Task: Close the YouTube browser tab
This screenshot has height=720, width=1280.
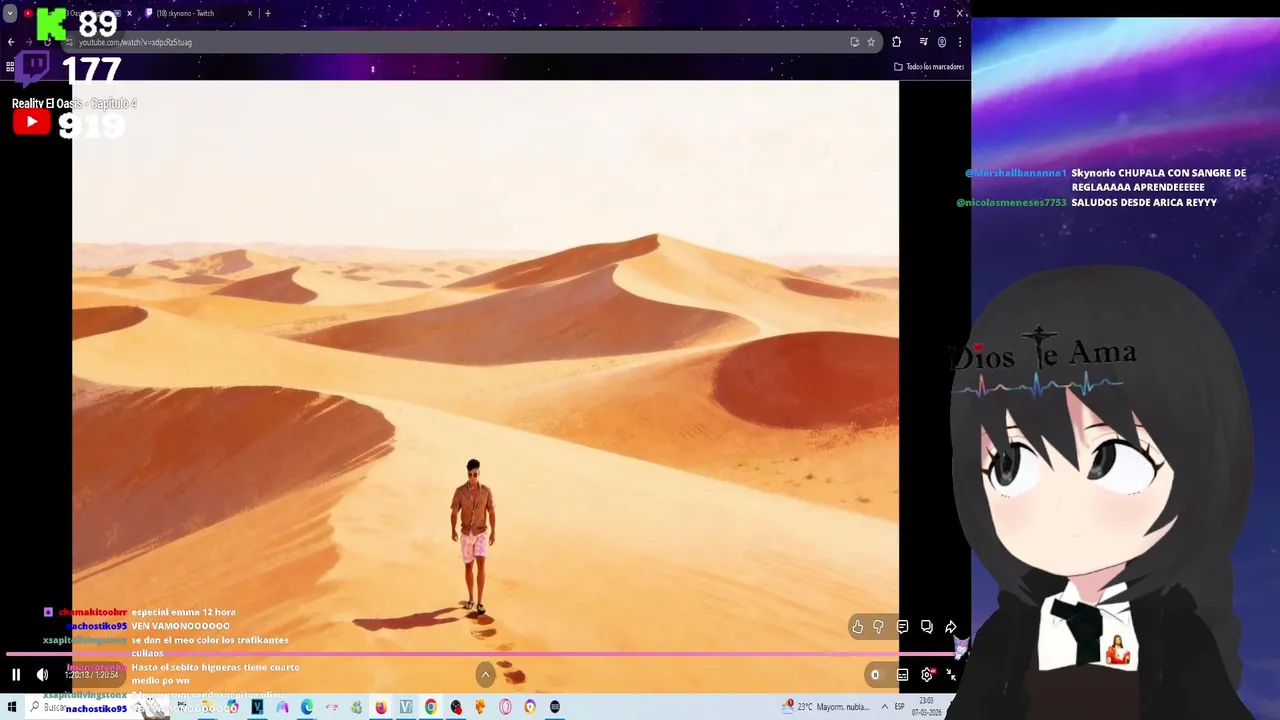Action: point(129,13)
